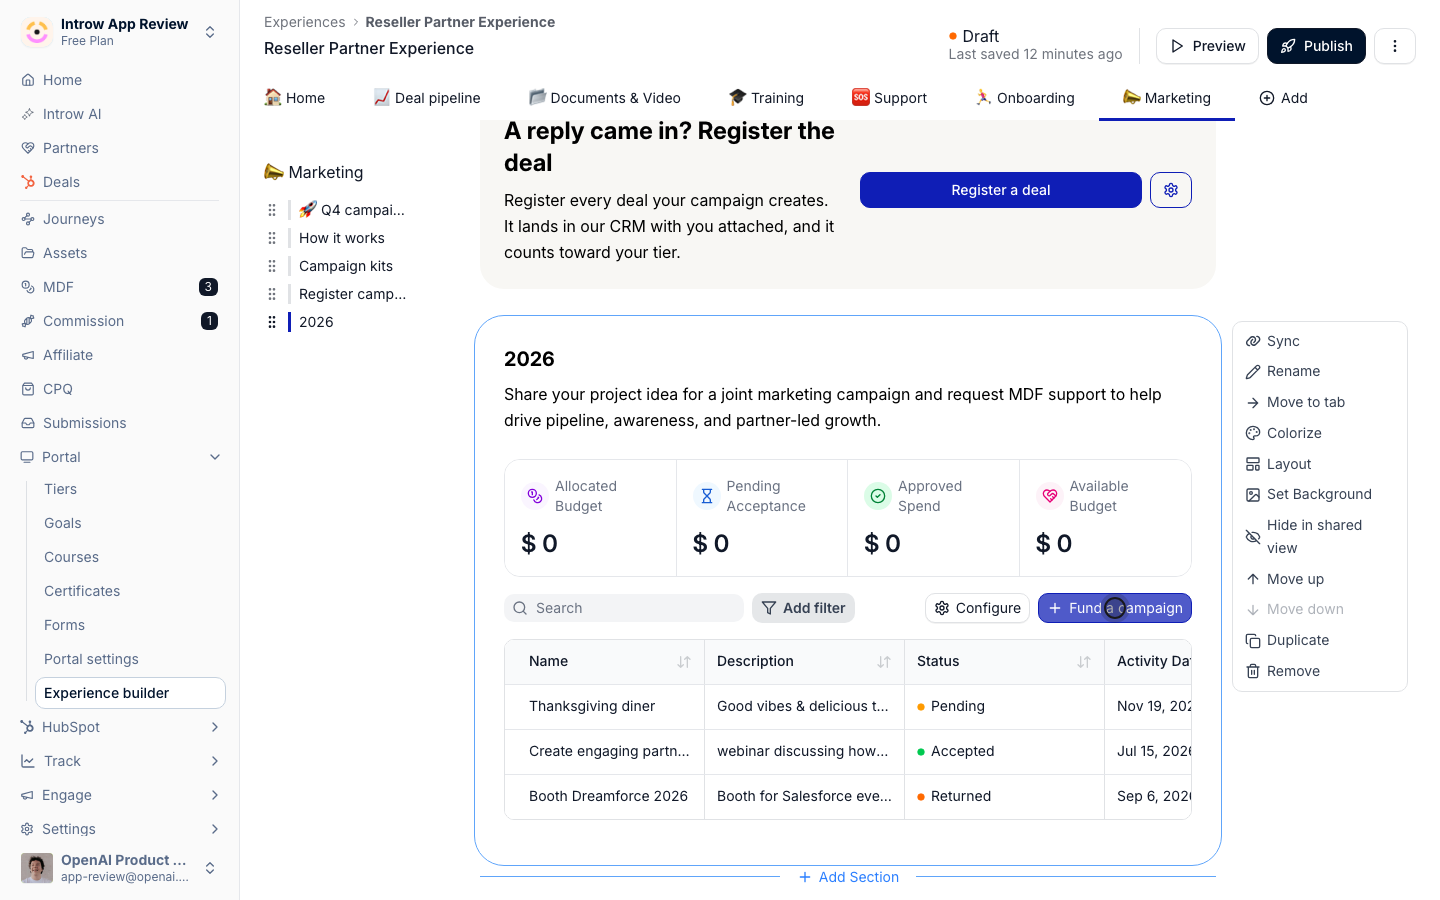Screen dimensions: 1440x900
Task: Expand the Settings sidebar group
Action: tap(215, 829)
